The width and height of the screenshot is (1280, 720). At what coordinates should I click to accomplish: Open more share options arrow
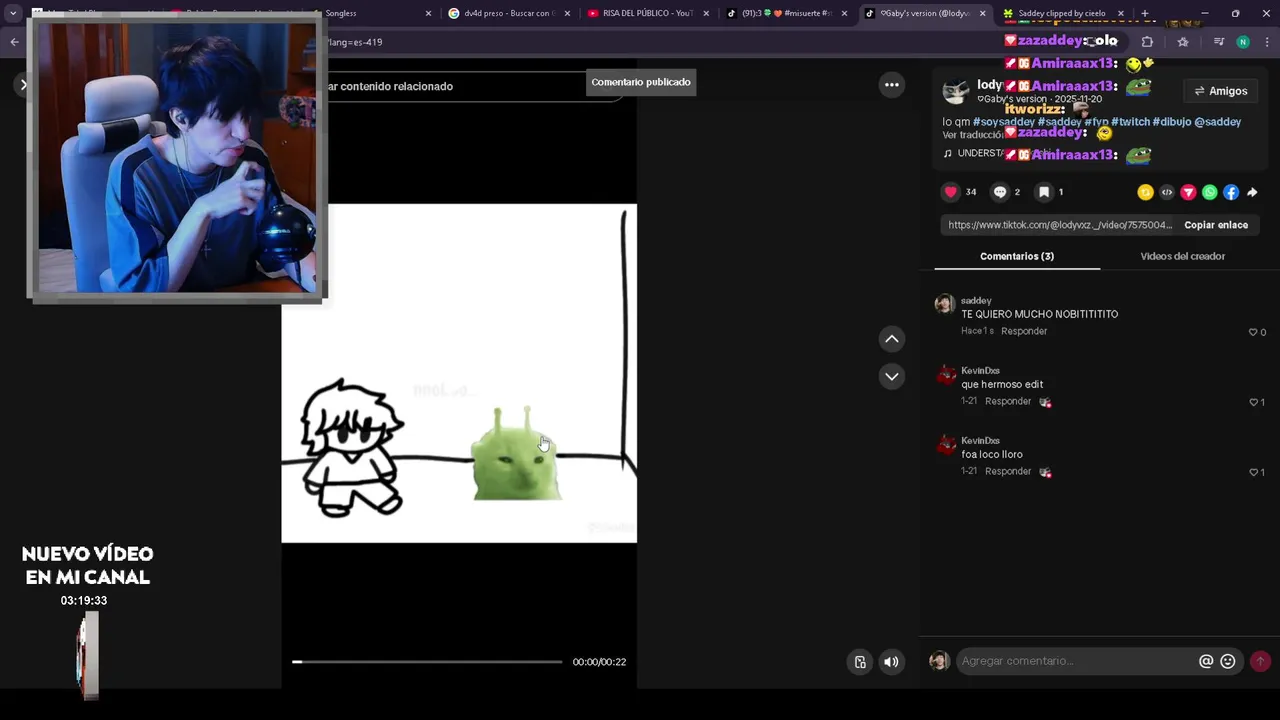(1252, 192)
